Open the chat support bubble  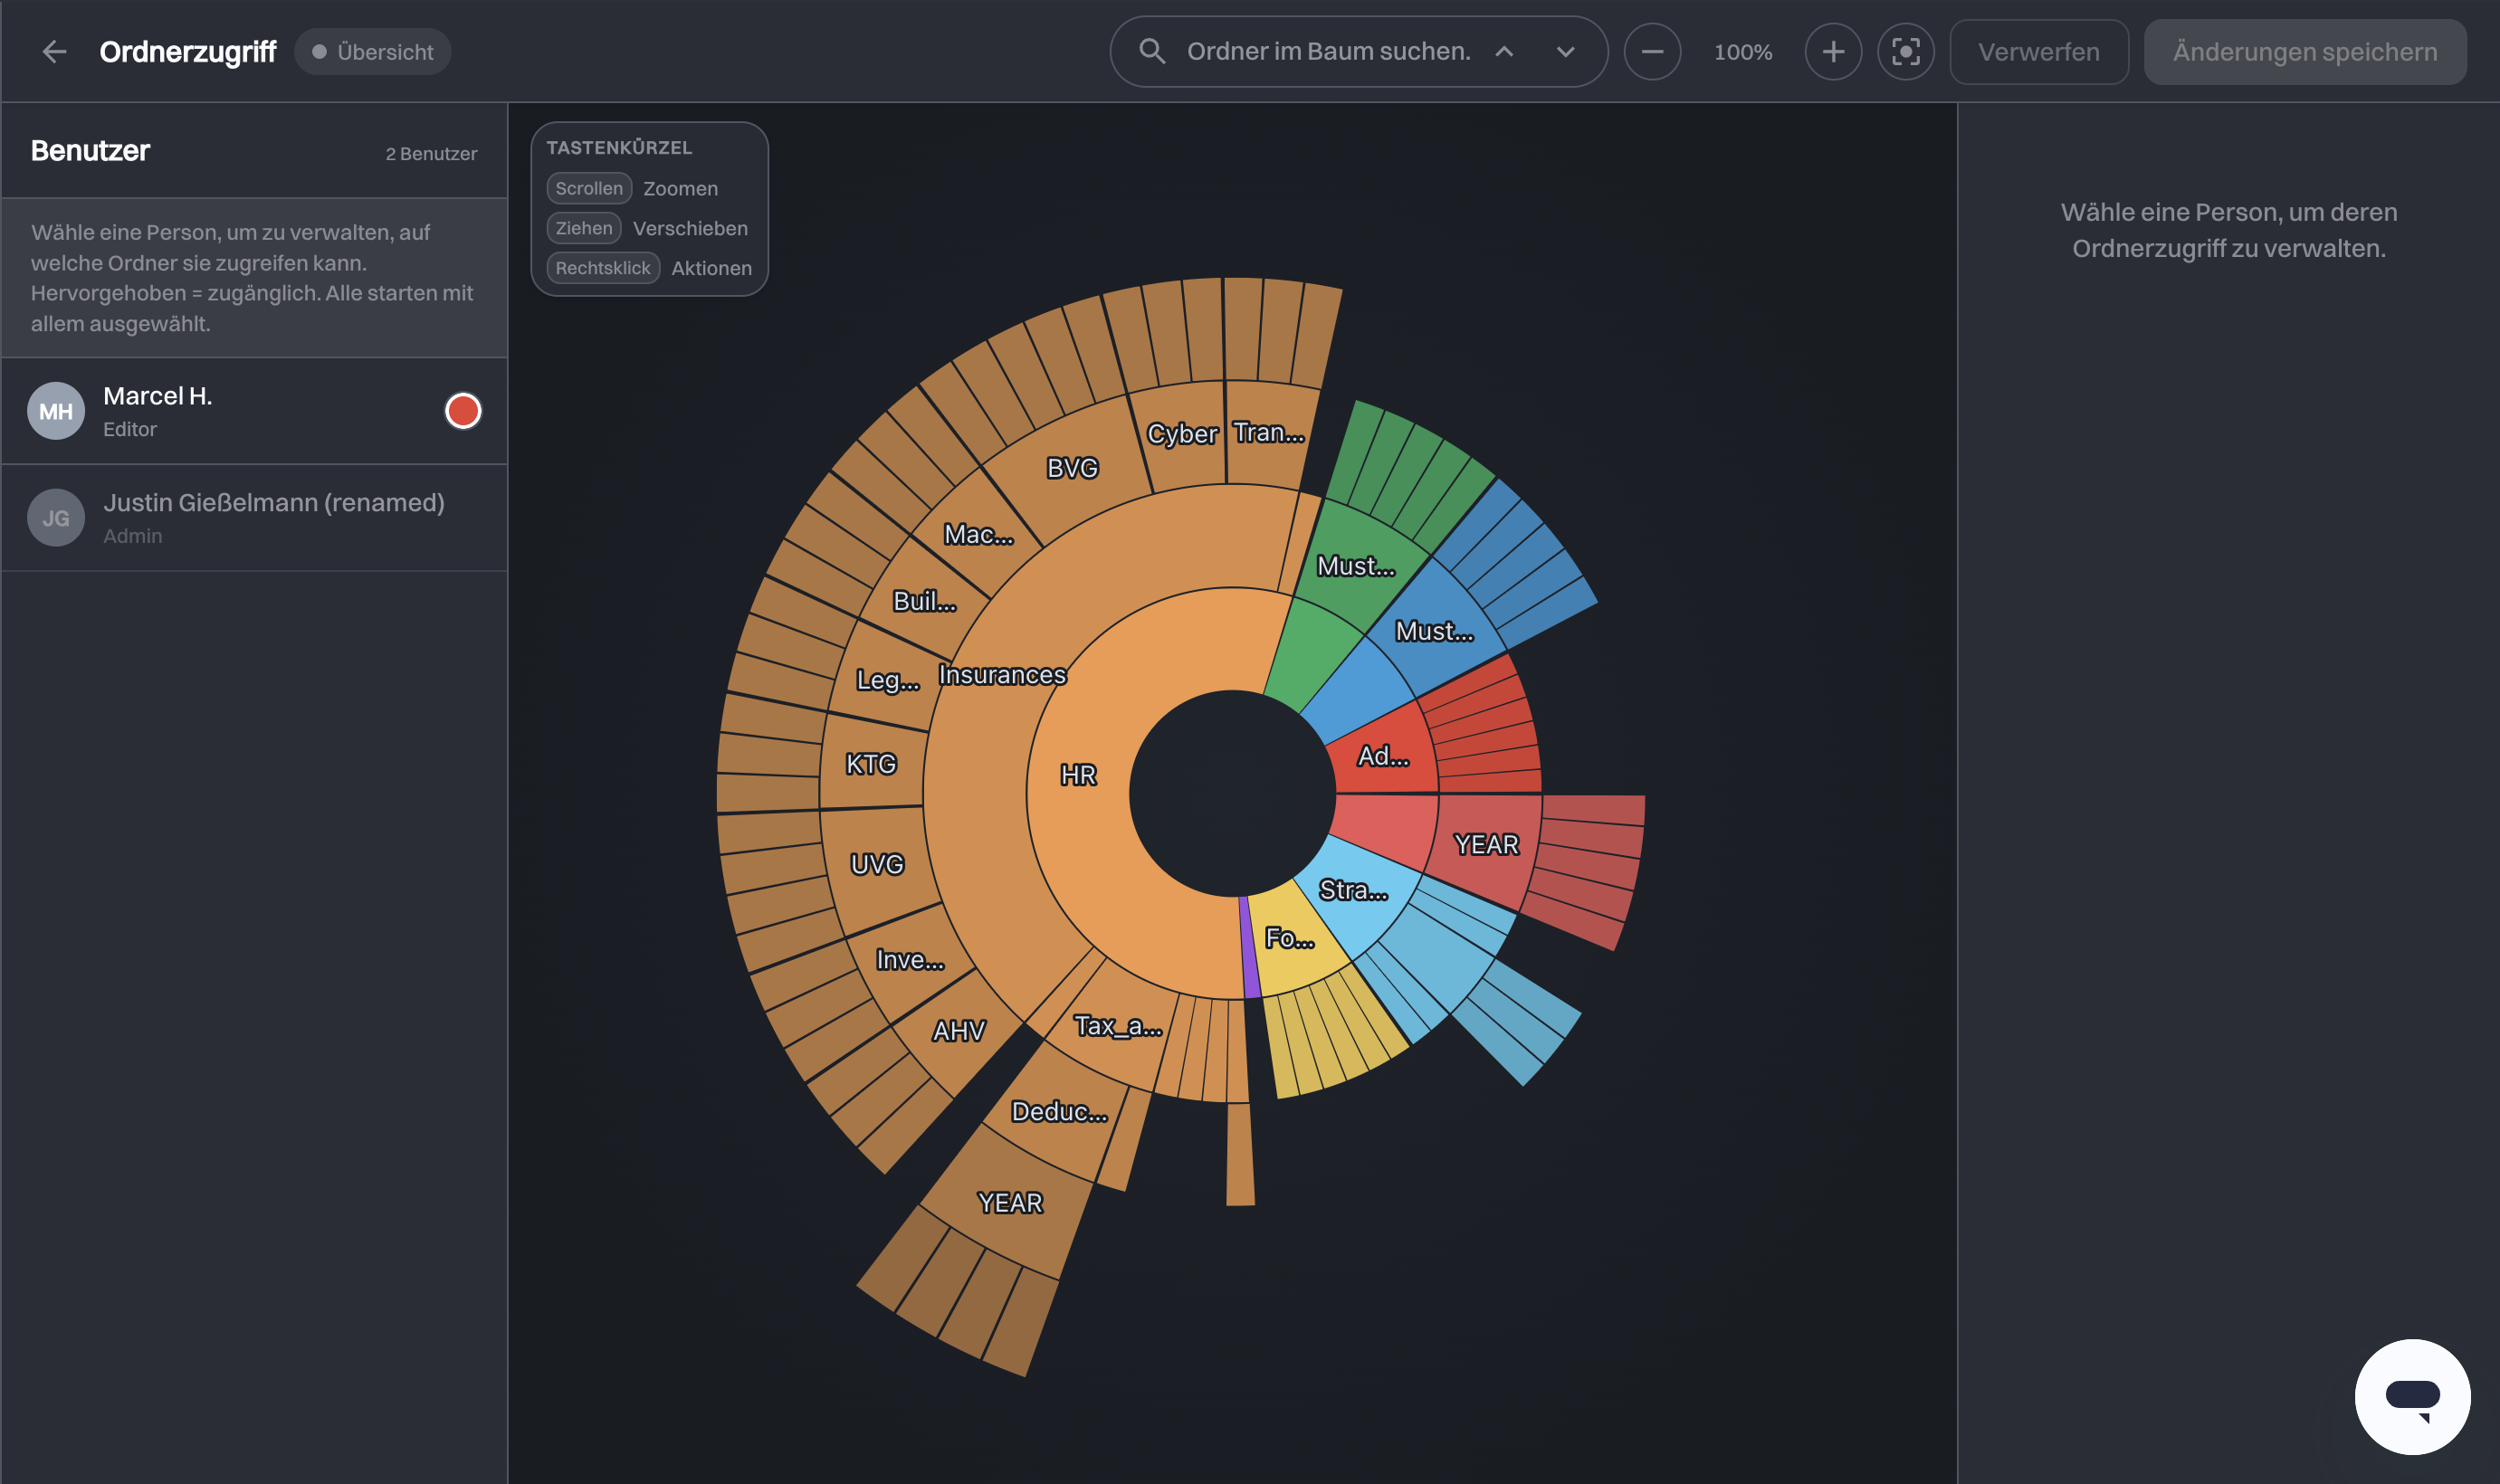coord(2412,1396)
